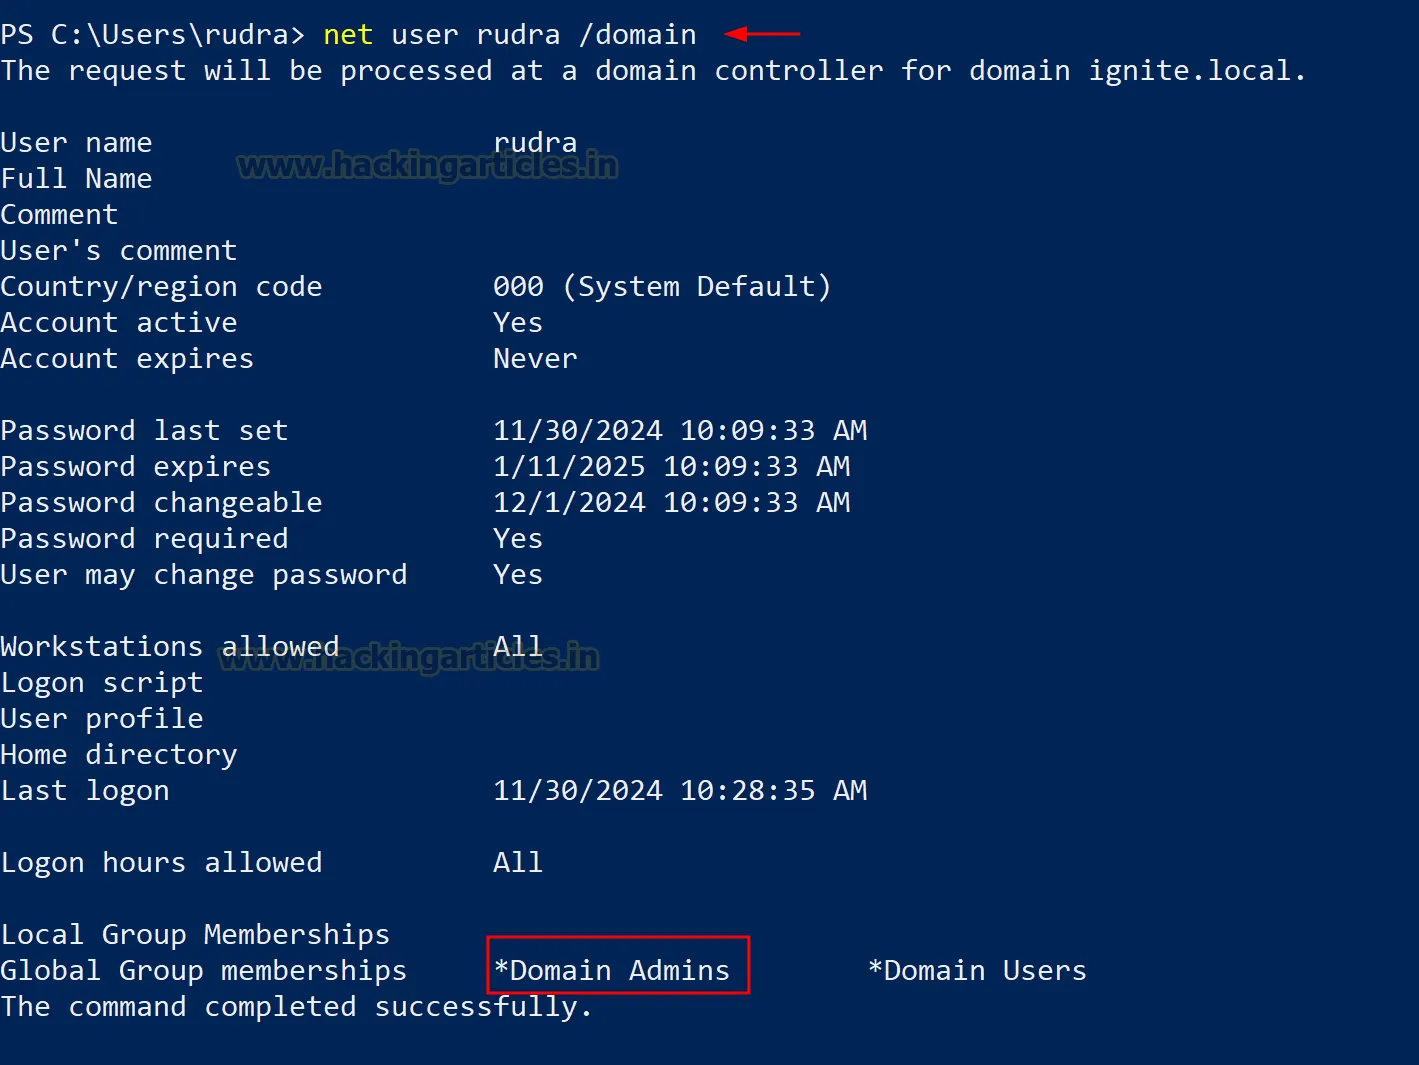The image size is (1419, 1065).
Task: Click the hackingarticles.in watermark near User name
Action: pyautogui.click(x=427, y=166)
